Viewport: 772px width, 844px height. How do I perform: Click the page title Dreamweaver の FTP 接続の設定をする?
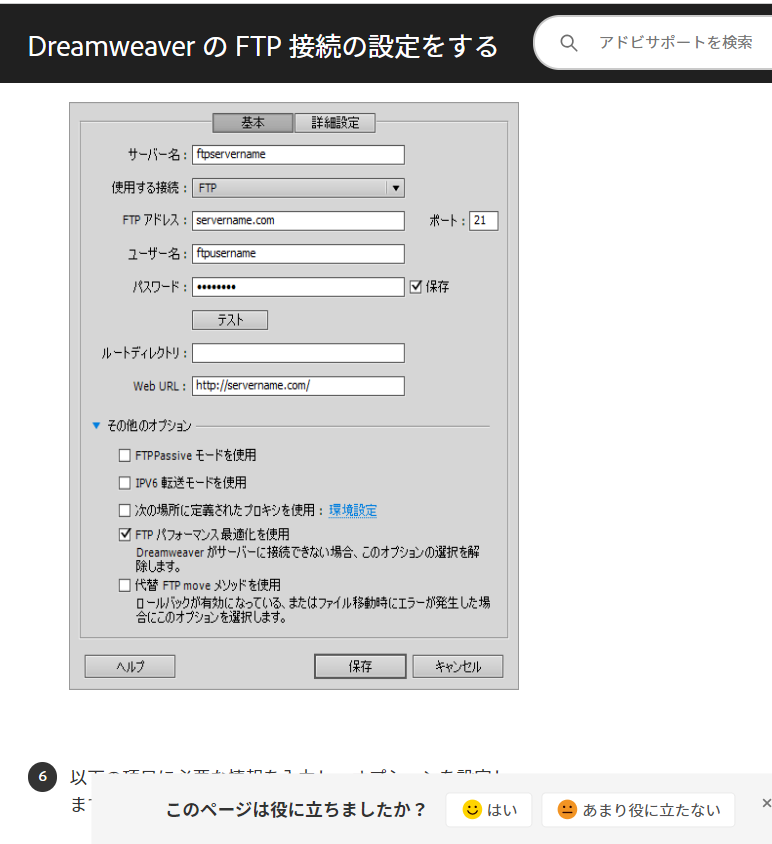pos(263,46)
